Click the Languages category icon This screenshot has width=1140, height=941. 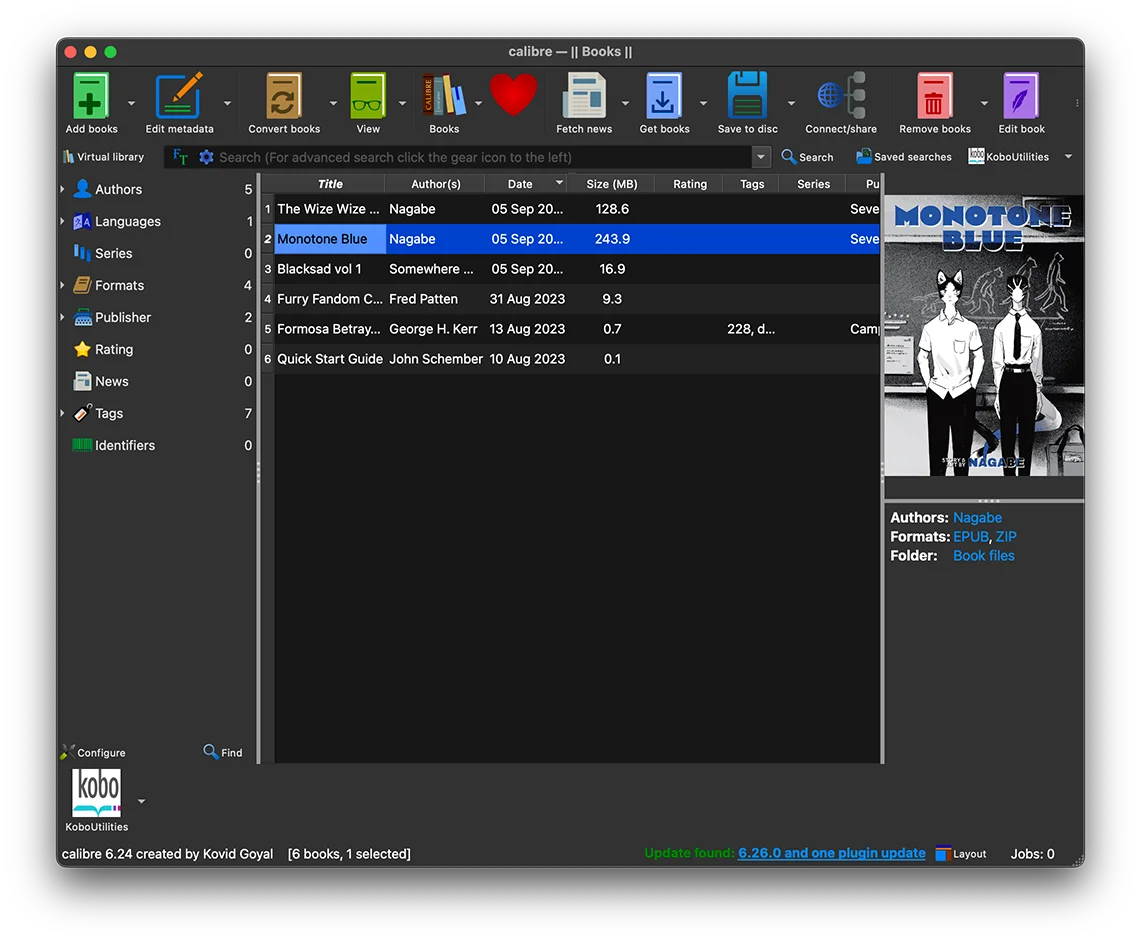pos(83,221)
